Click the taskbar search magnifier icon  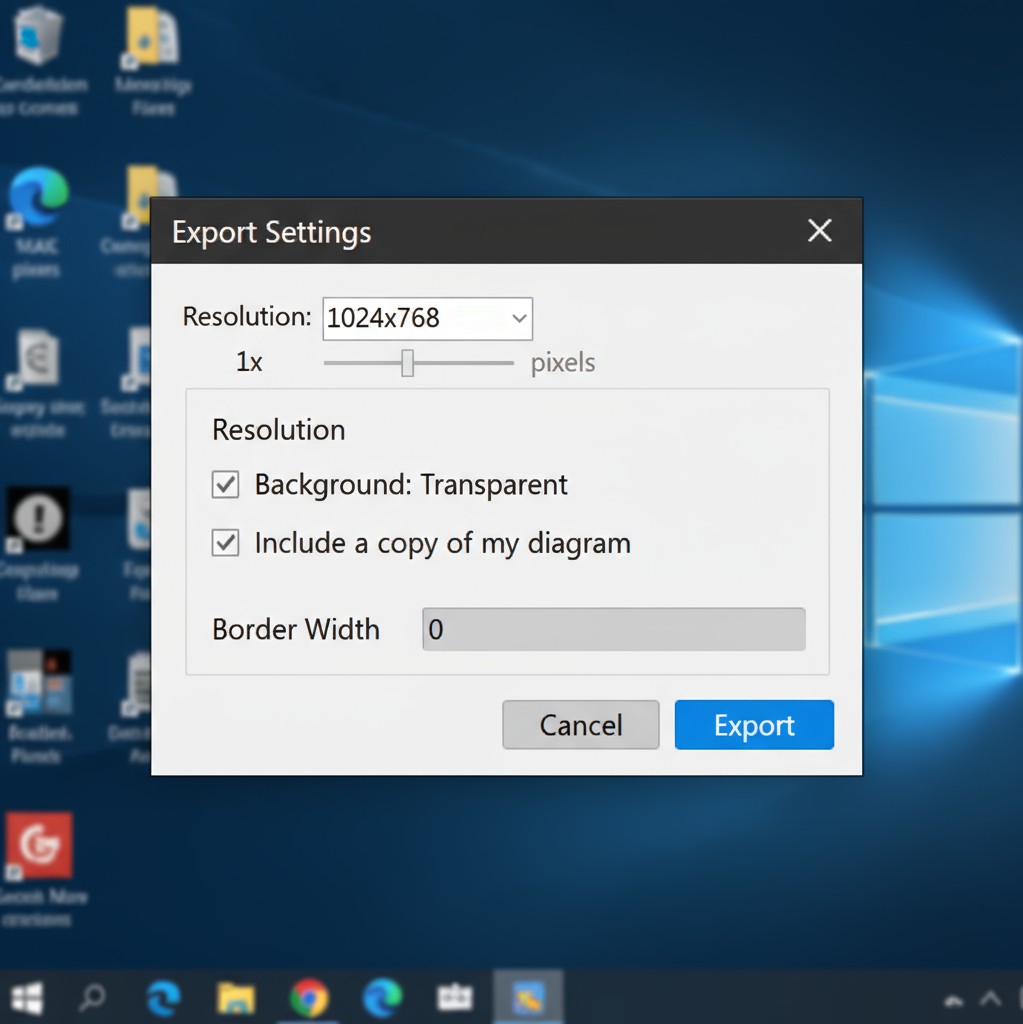coord(93,997)
